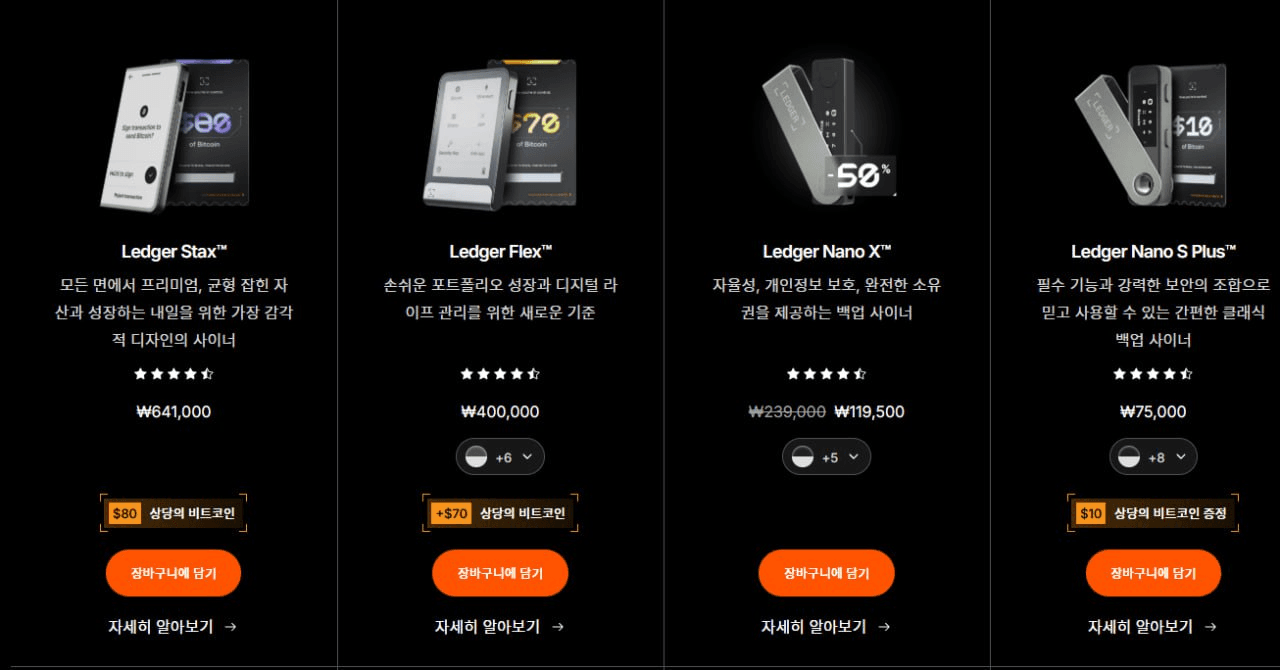Click the $80 Bitcoin badge under Ledger Stax
This screenshot has width=1280, height=670.
(173, 514)
